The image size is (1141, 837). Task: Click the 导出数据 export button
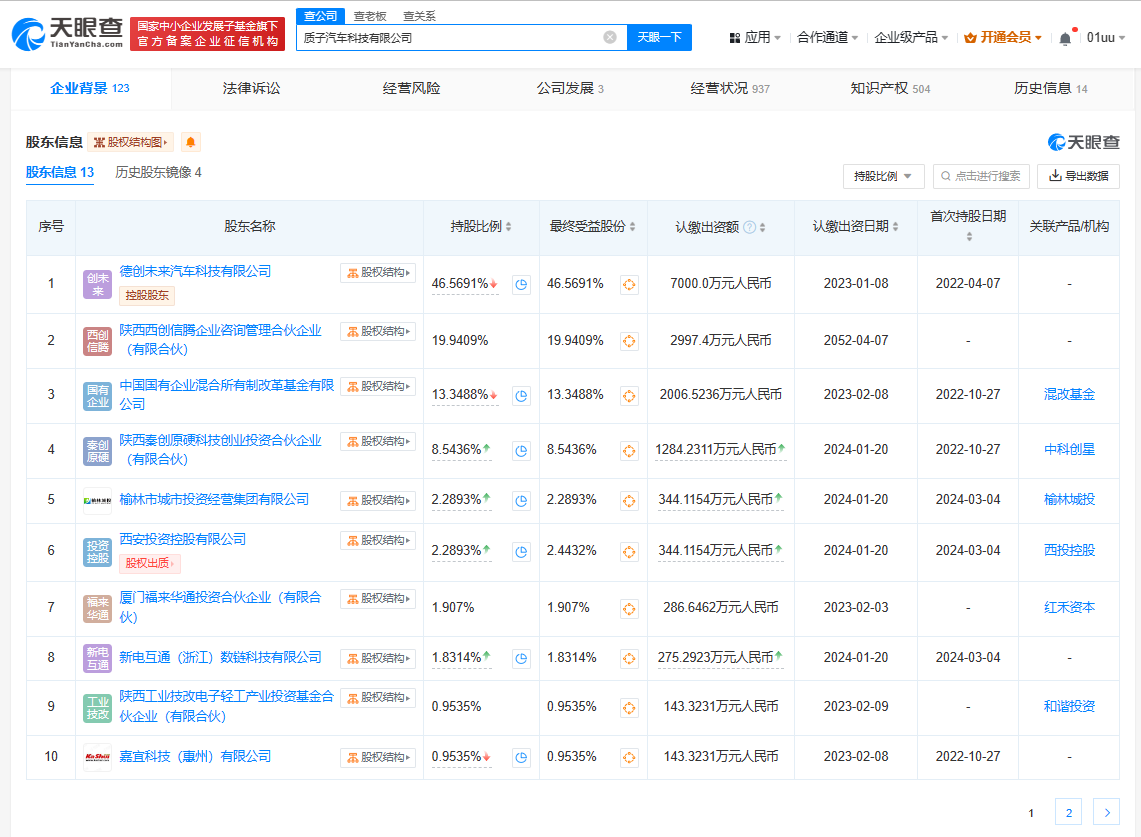pos(1078,176)
